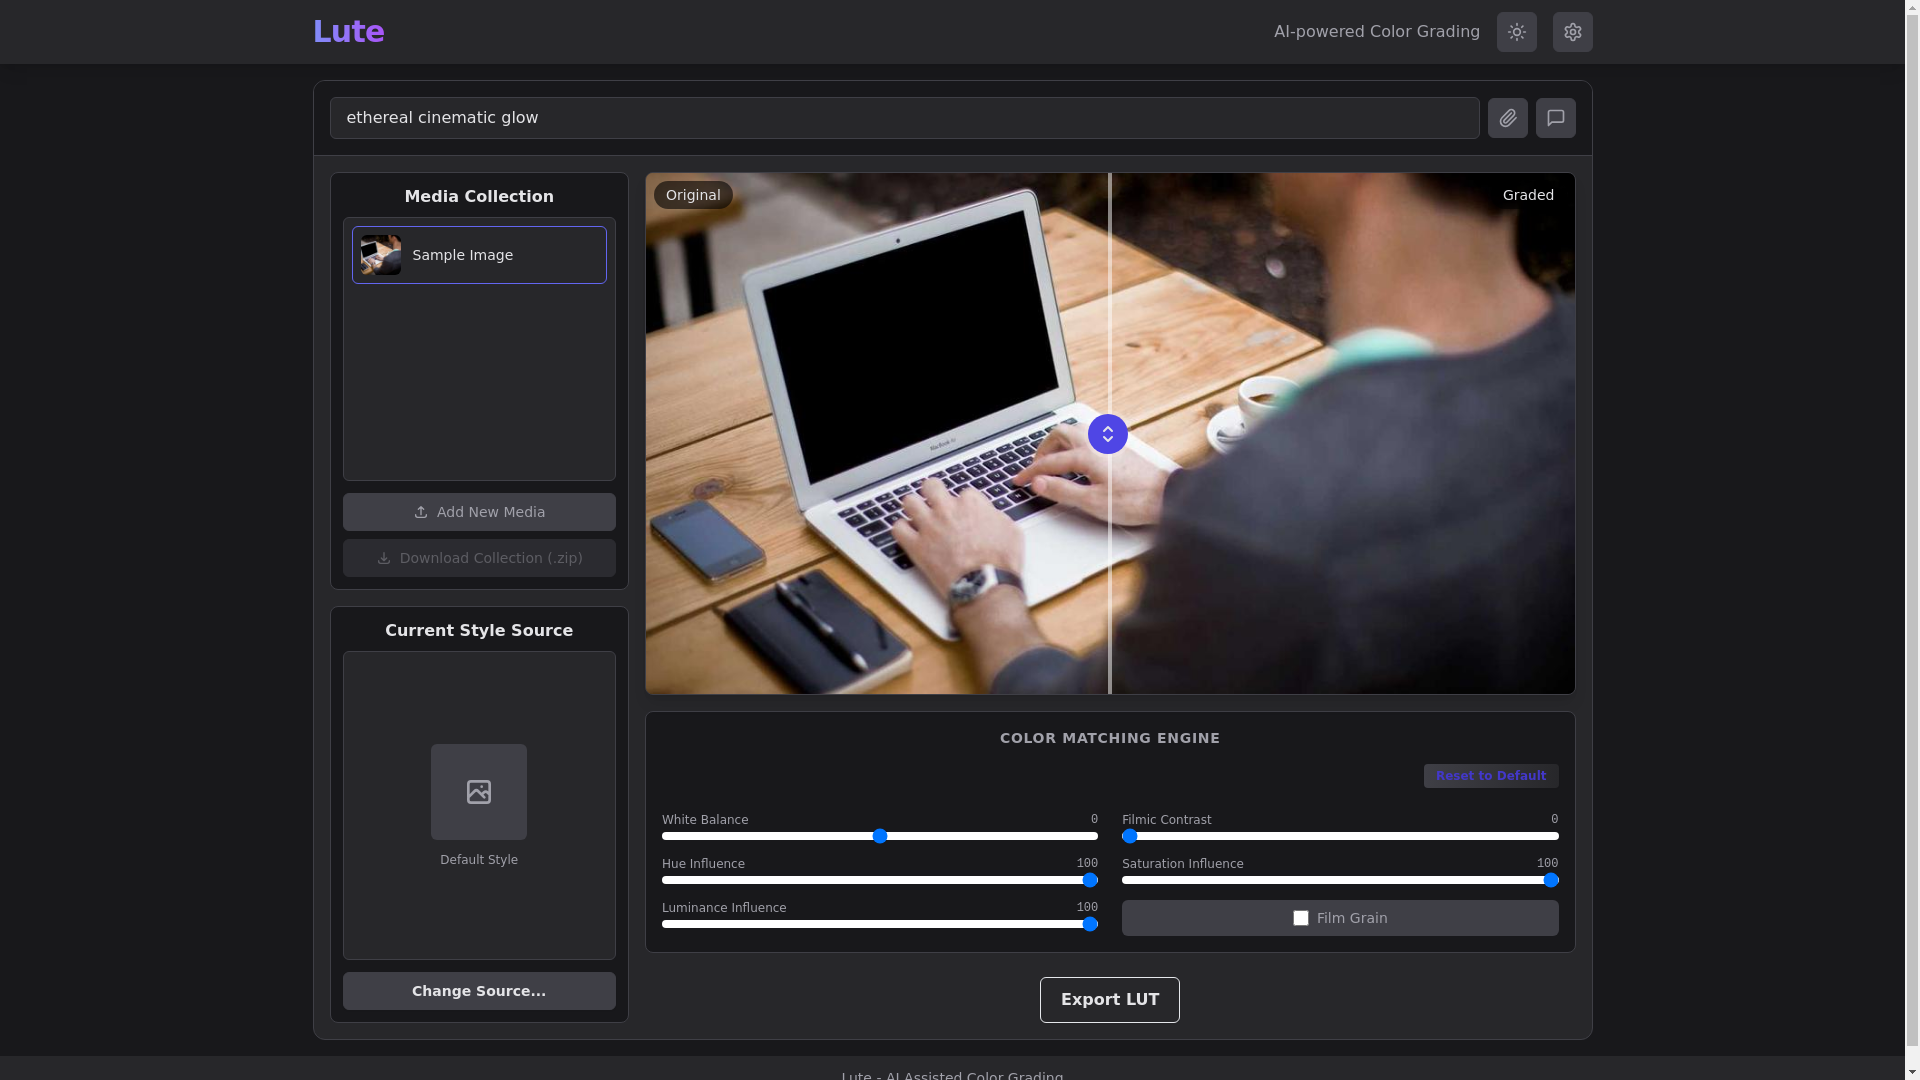Click the White Balance slider handle
Screen dimensions: 1920x1080
pos(880,836)
